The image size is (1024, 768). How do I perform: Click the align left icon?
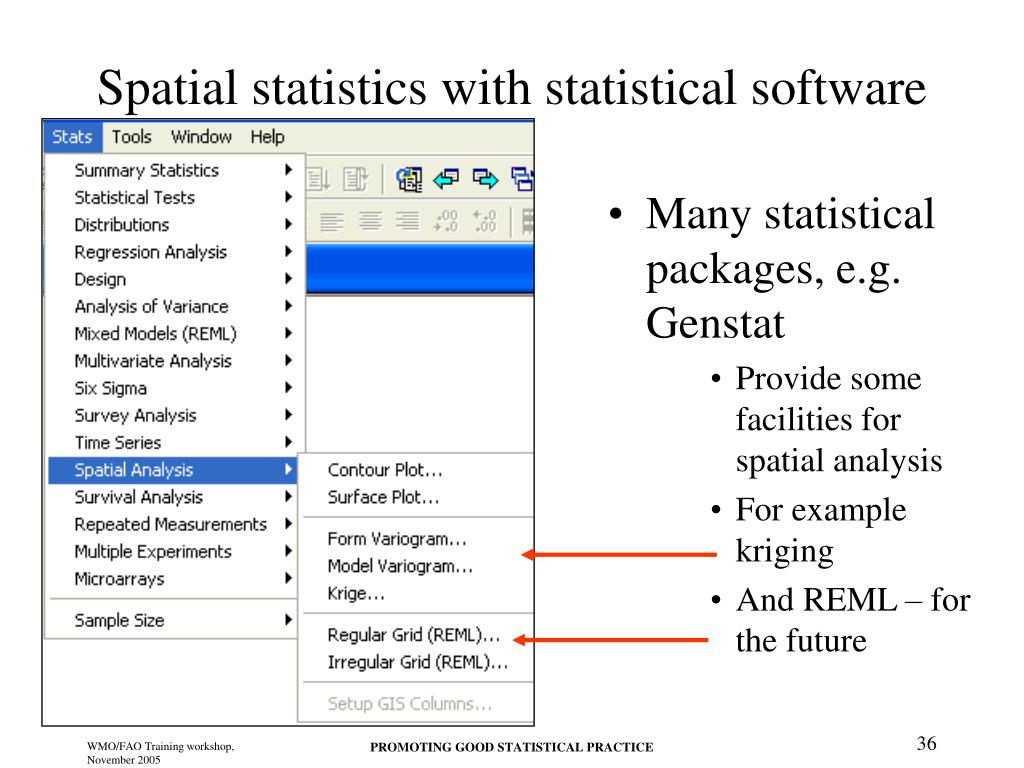click(x=332, y=222)
